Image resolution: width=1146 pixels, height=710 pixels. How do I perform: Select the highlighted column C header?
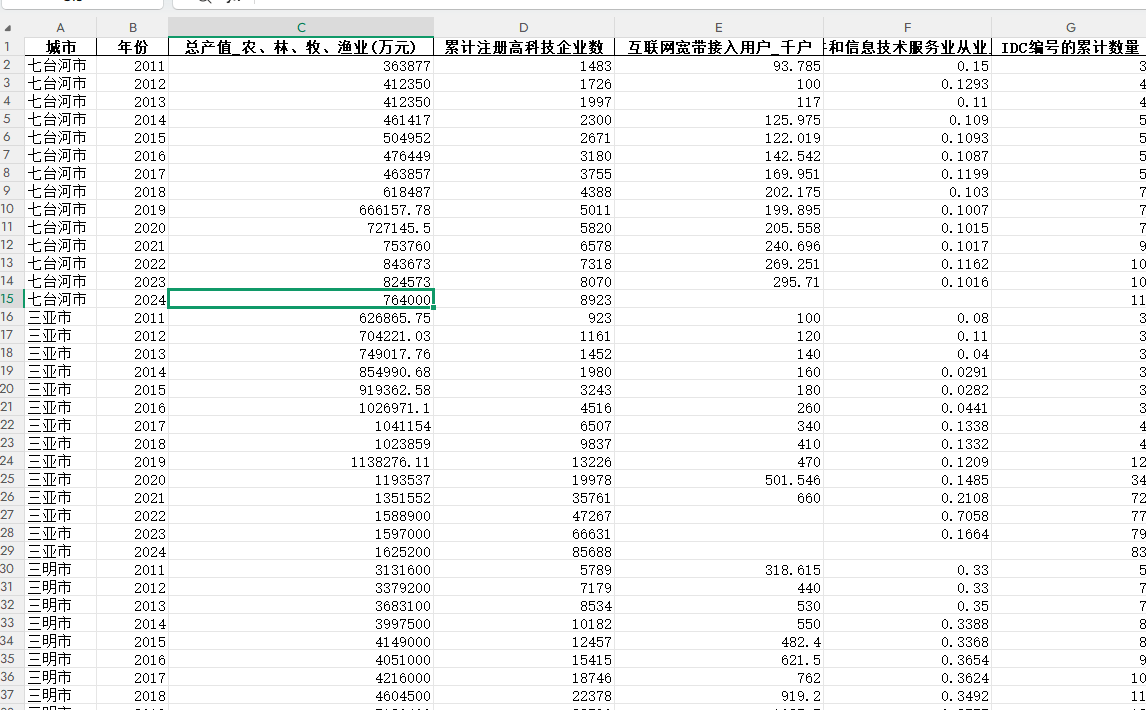tap(300, 28)
